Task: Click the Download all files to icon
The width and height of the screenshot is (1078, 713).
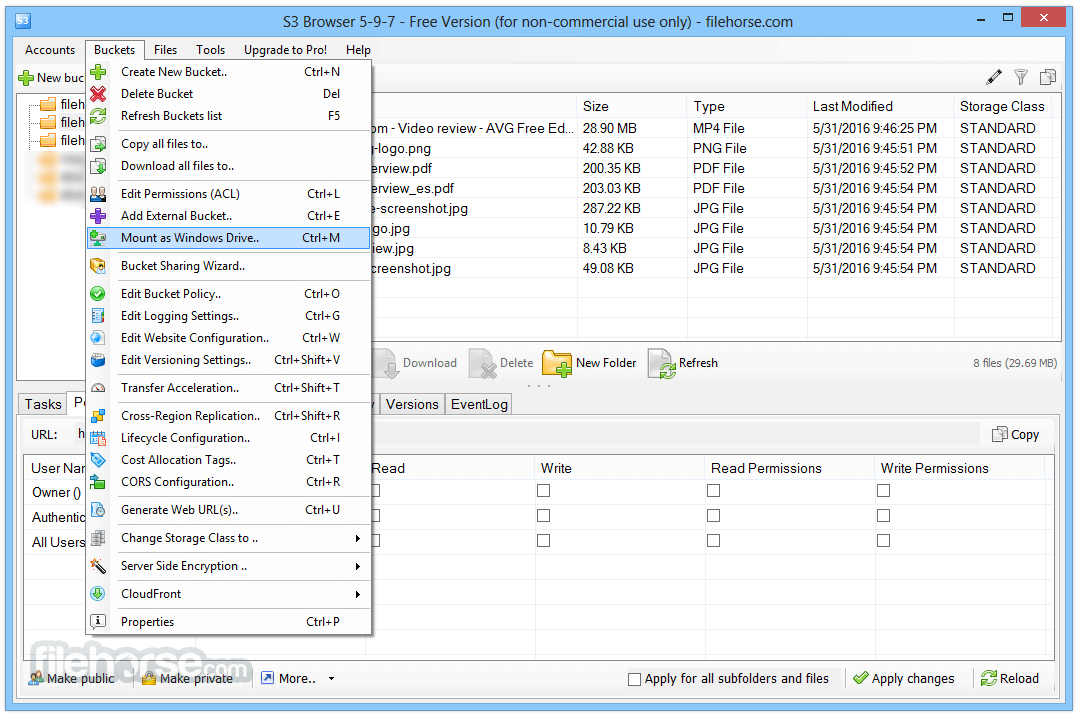Action: pos(98,166)
